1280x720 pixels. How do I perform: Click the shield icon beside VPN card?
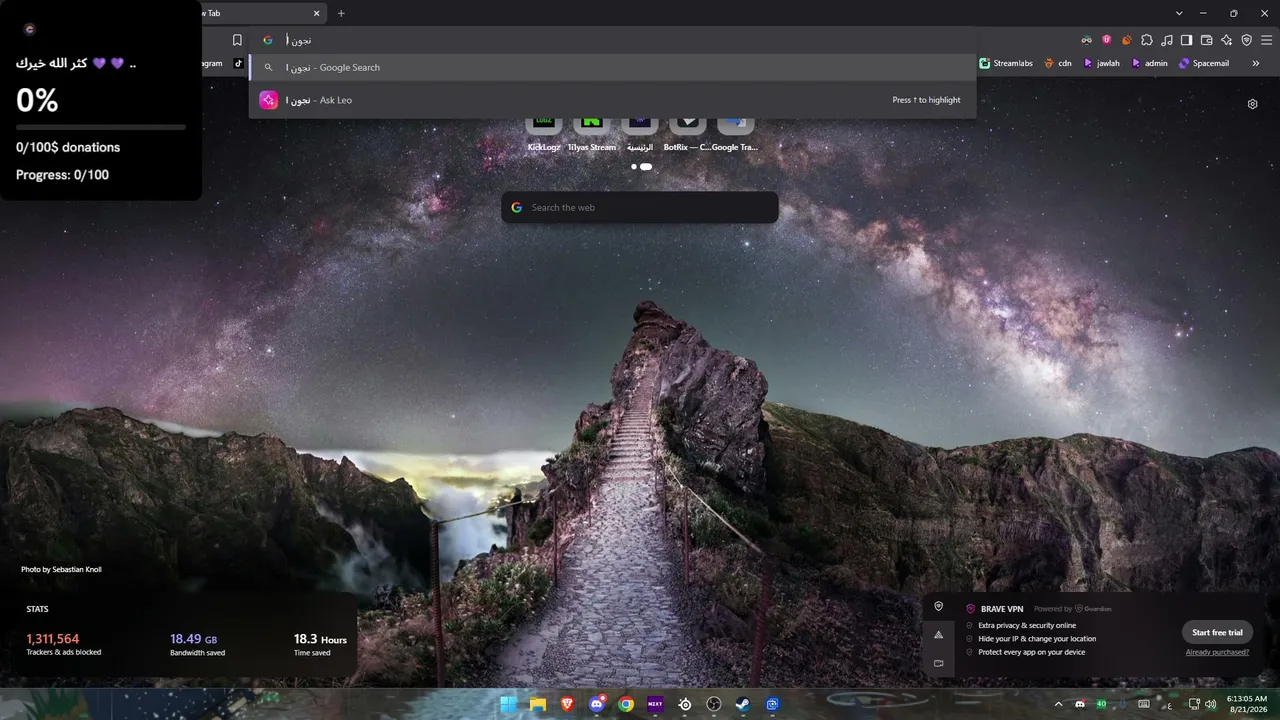point(938,606)
